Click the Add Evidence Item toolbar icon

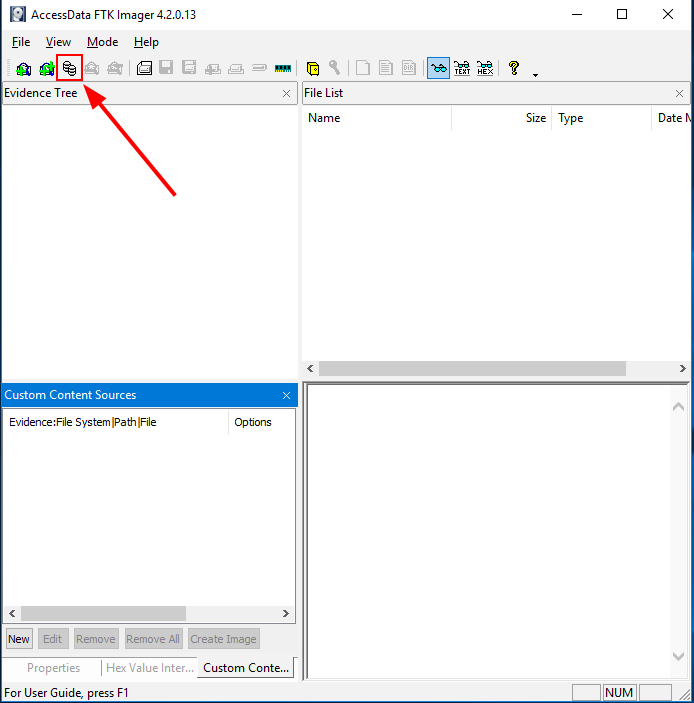[x=22, y=68]
